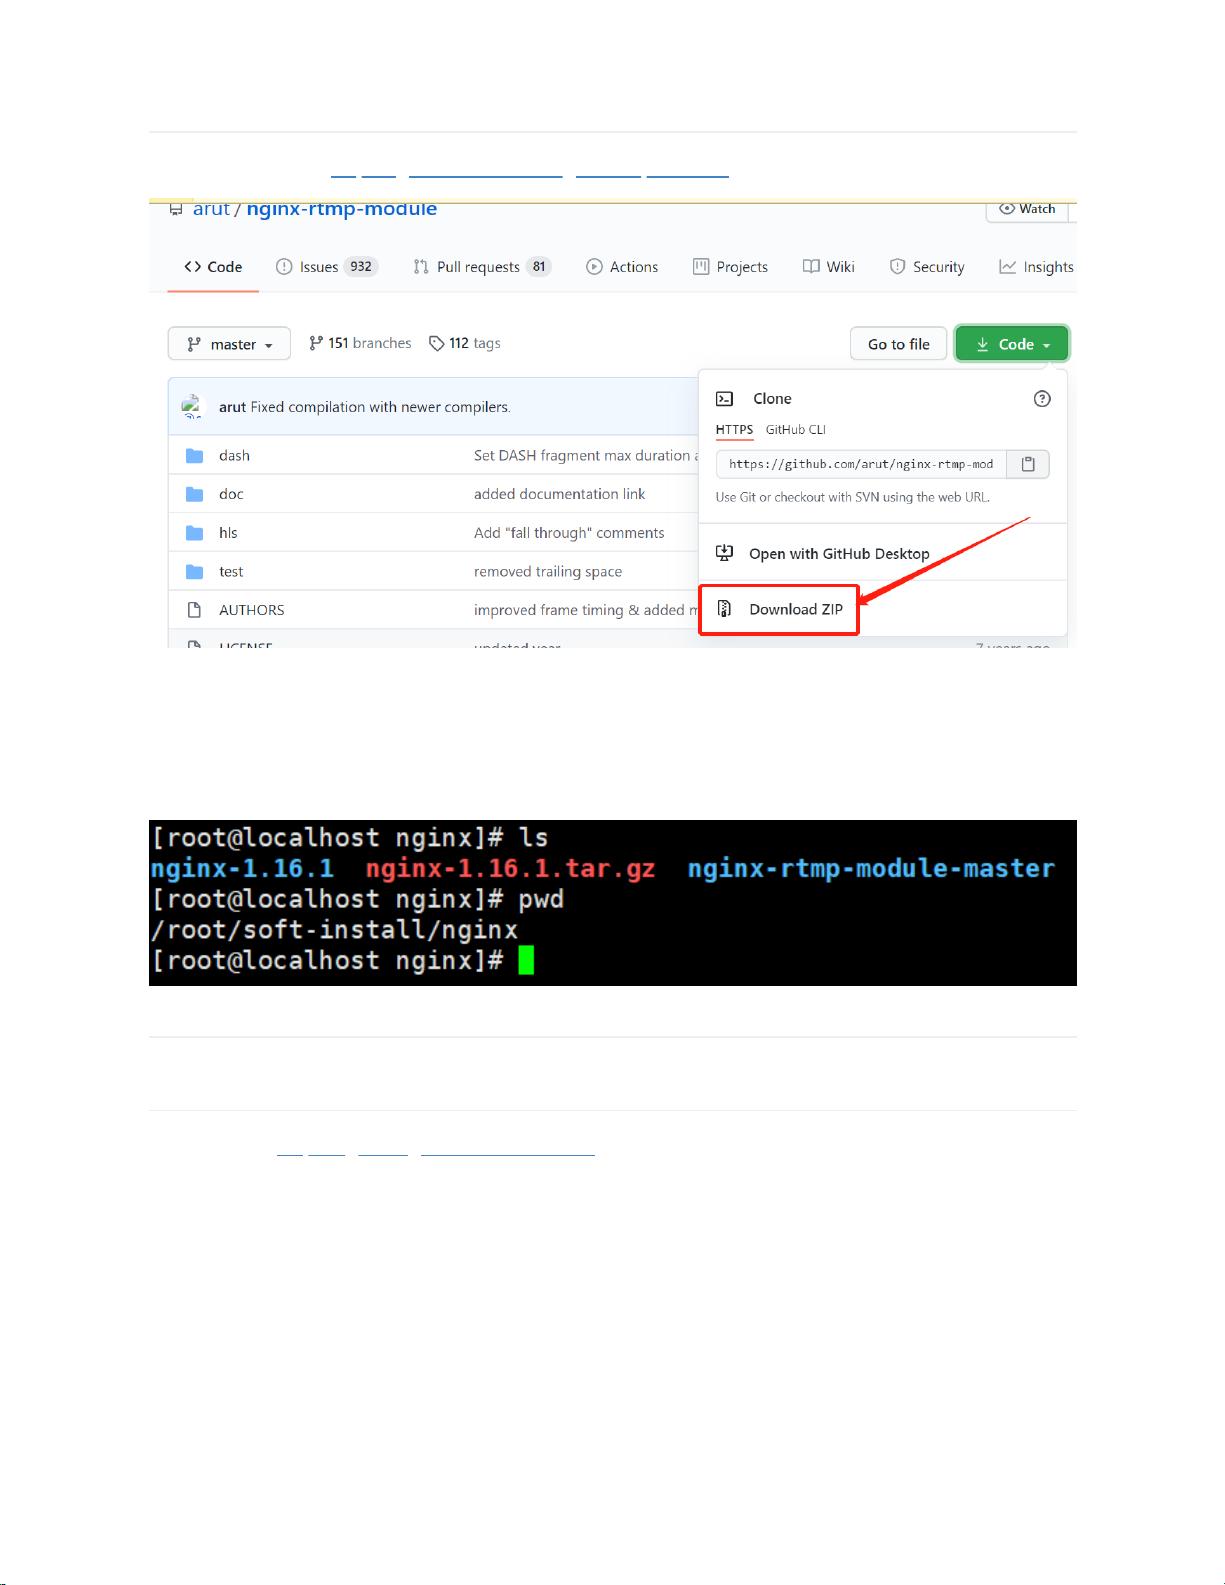Open the Security tab

pyautogui.click(x=927, y=267)
